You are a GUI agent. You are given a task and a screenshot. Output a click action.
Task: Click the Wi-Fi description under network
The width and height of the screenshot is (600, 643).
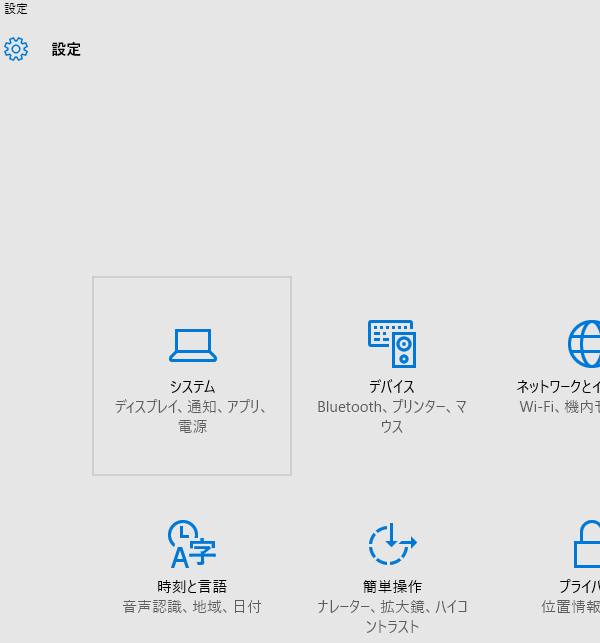559,407
